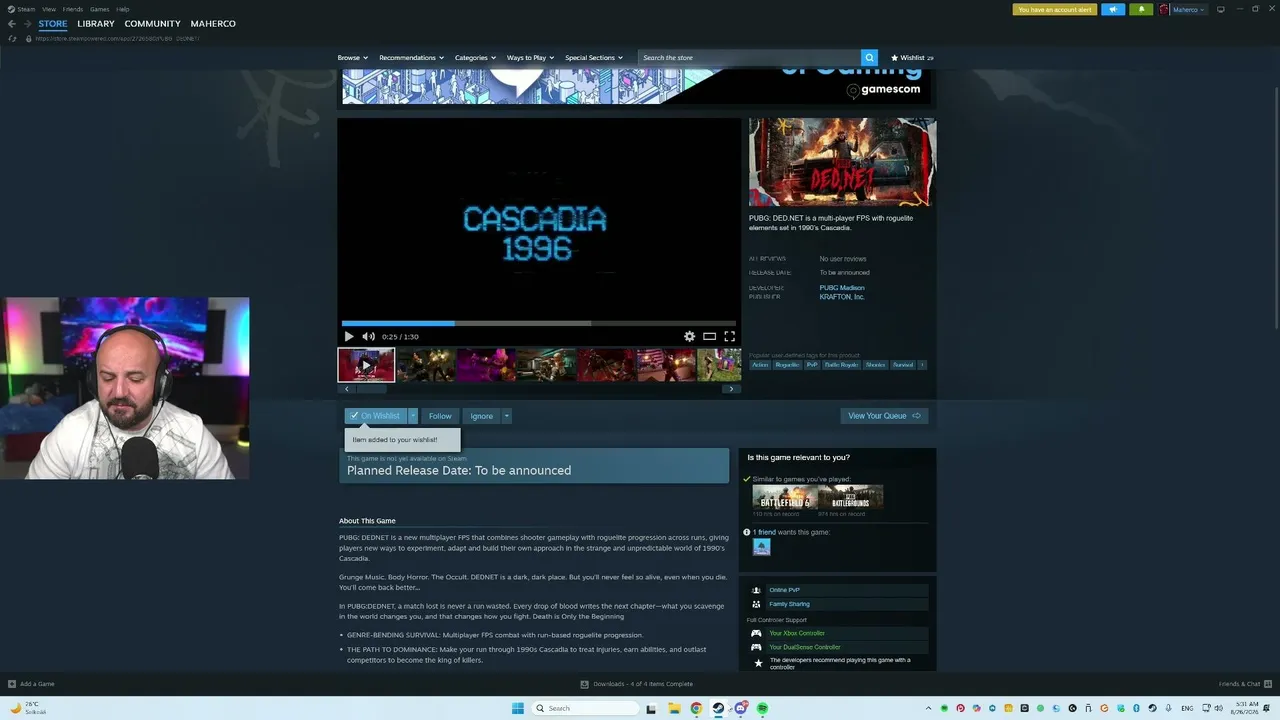Toggle theater mode on the video
This screenshot has height=720, width=1280.
[x=709, y=337]
